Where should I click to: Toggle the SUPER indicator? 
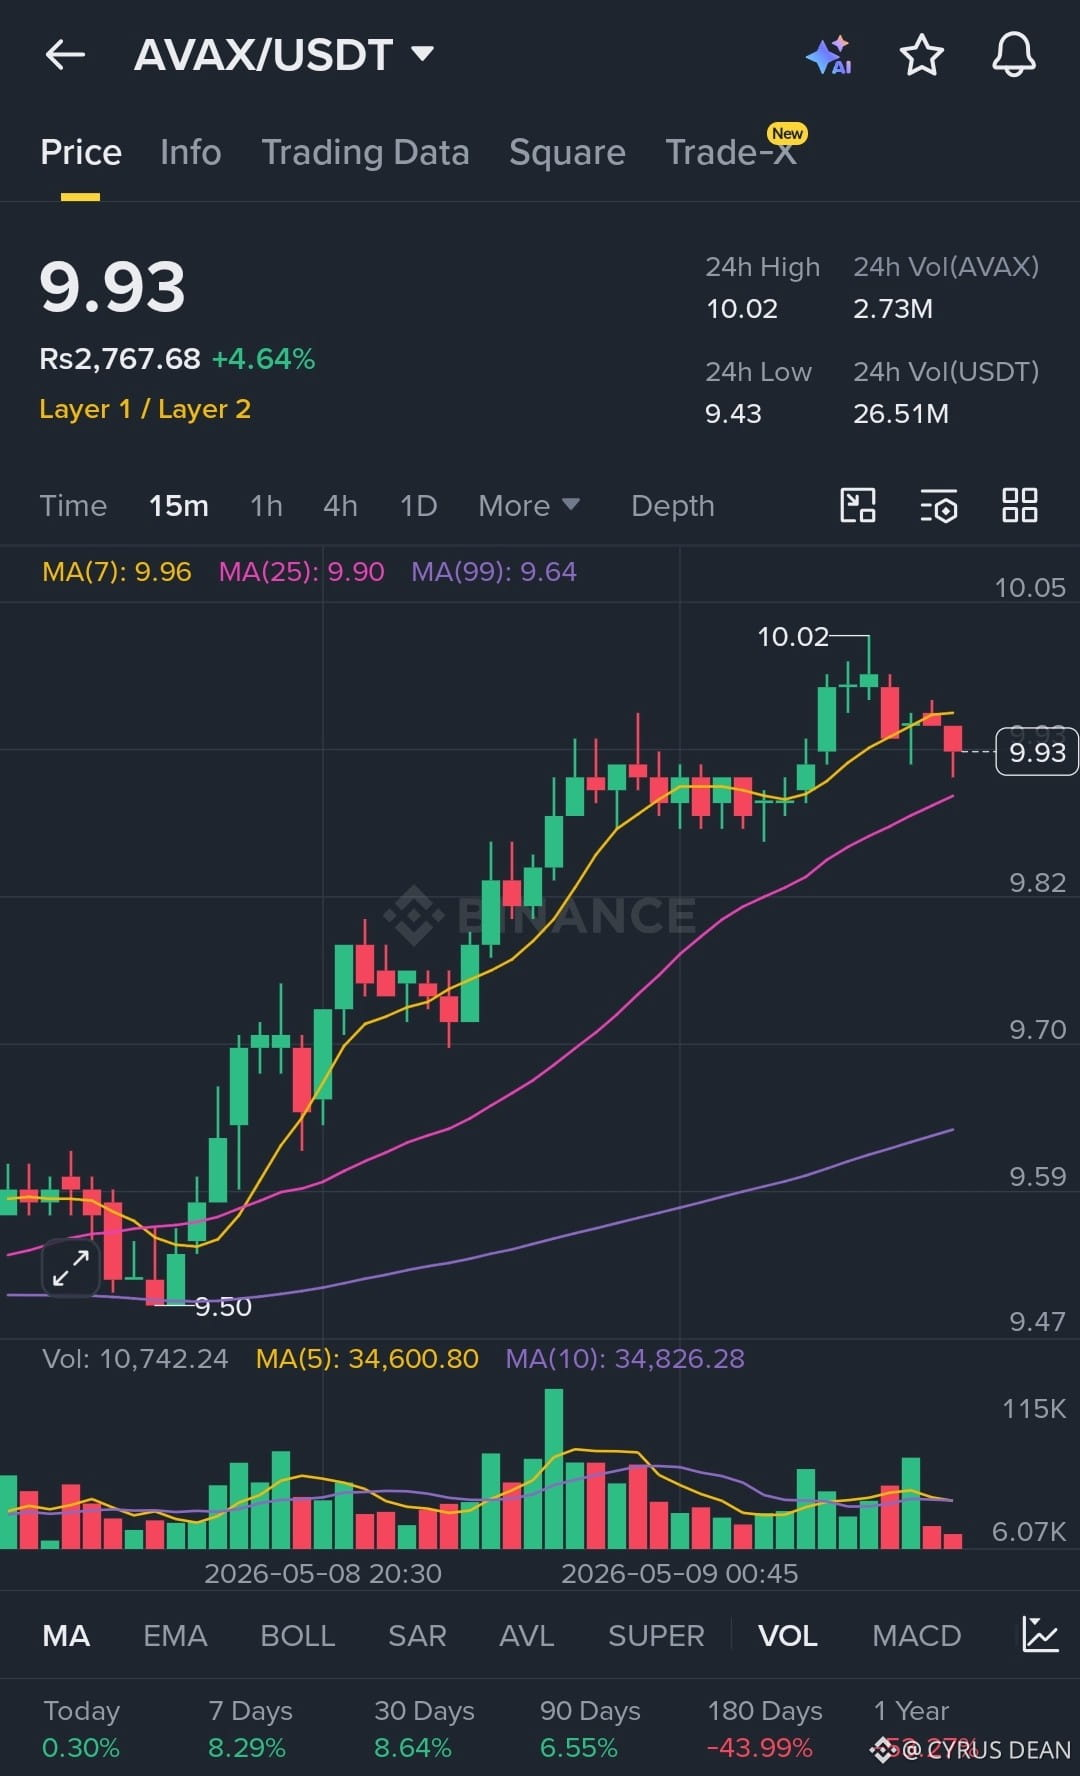tap(656, 1636)
